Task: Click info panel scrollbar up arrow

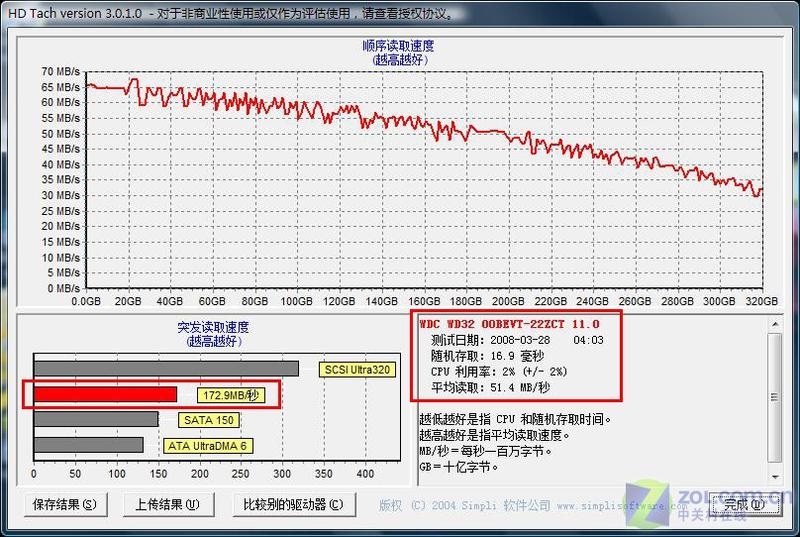Action: click(x=775, y=324)
